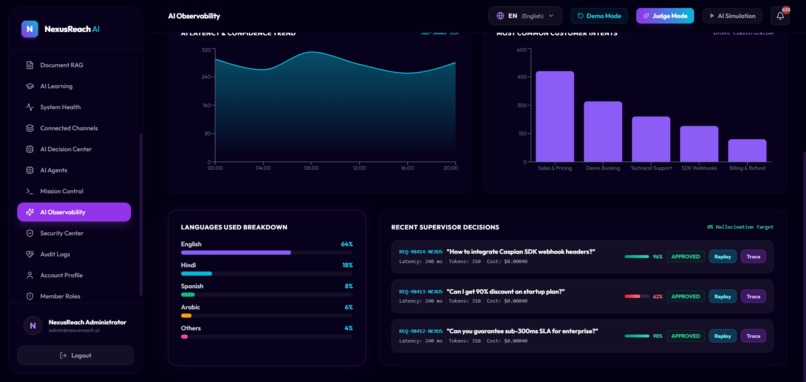Click the English language usage bar
Screen dimensions: 806x382
pos(267,252)
